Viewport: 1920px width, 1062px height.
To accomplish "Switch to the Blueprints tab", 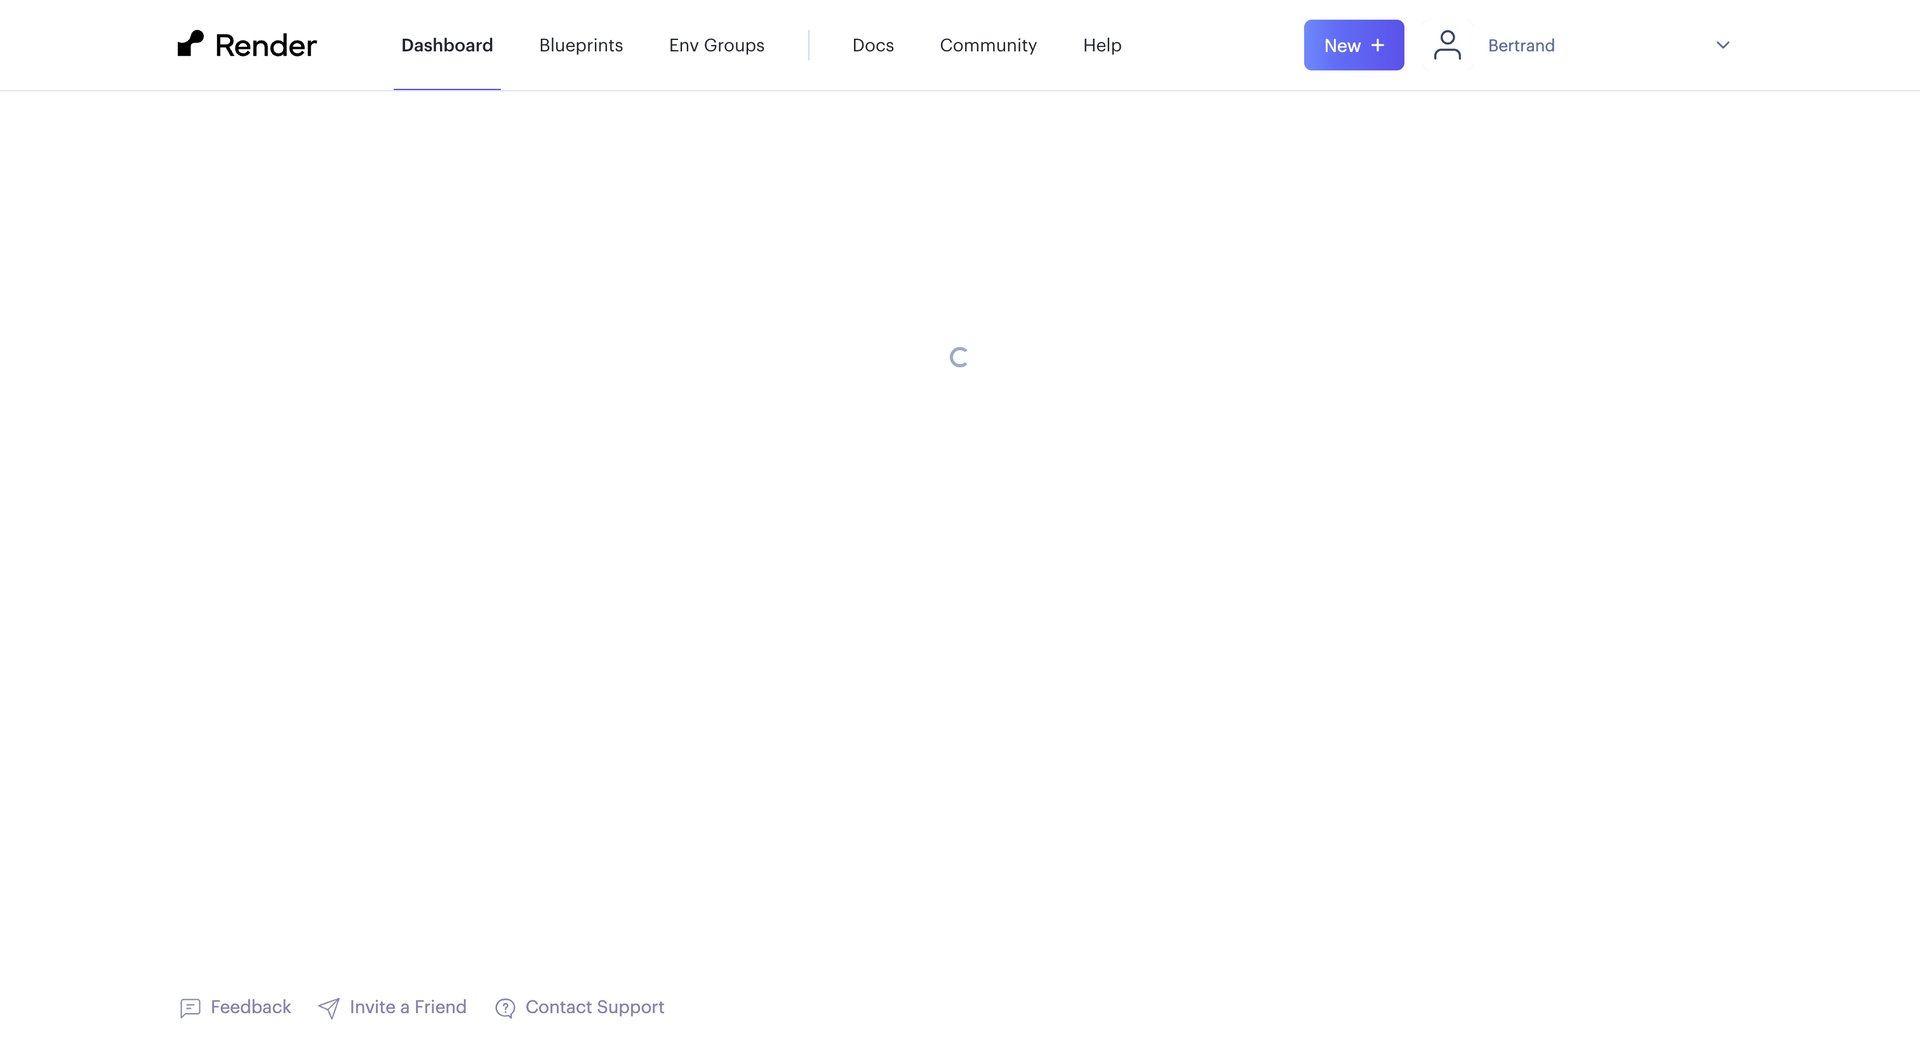I will (580, 45).
